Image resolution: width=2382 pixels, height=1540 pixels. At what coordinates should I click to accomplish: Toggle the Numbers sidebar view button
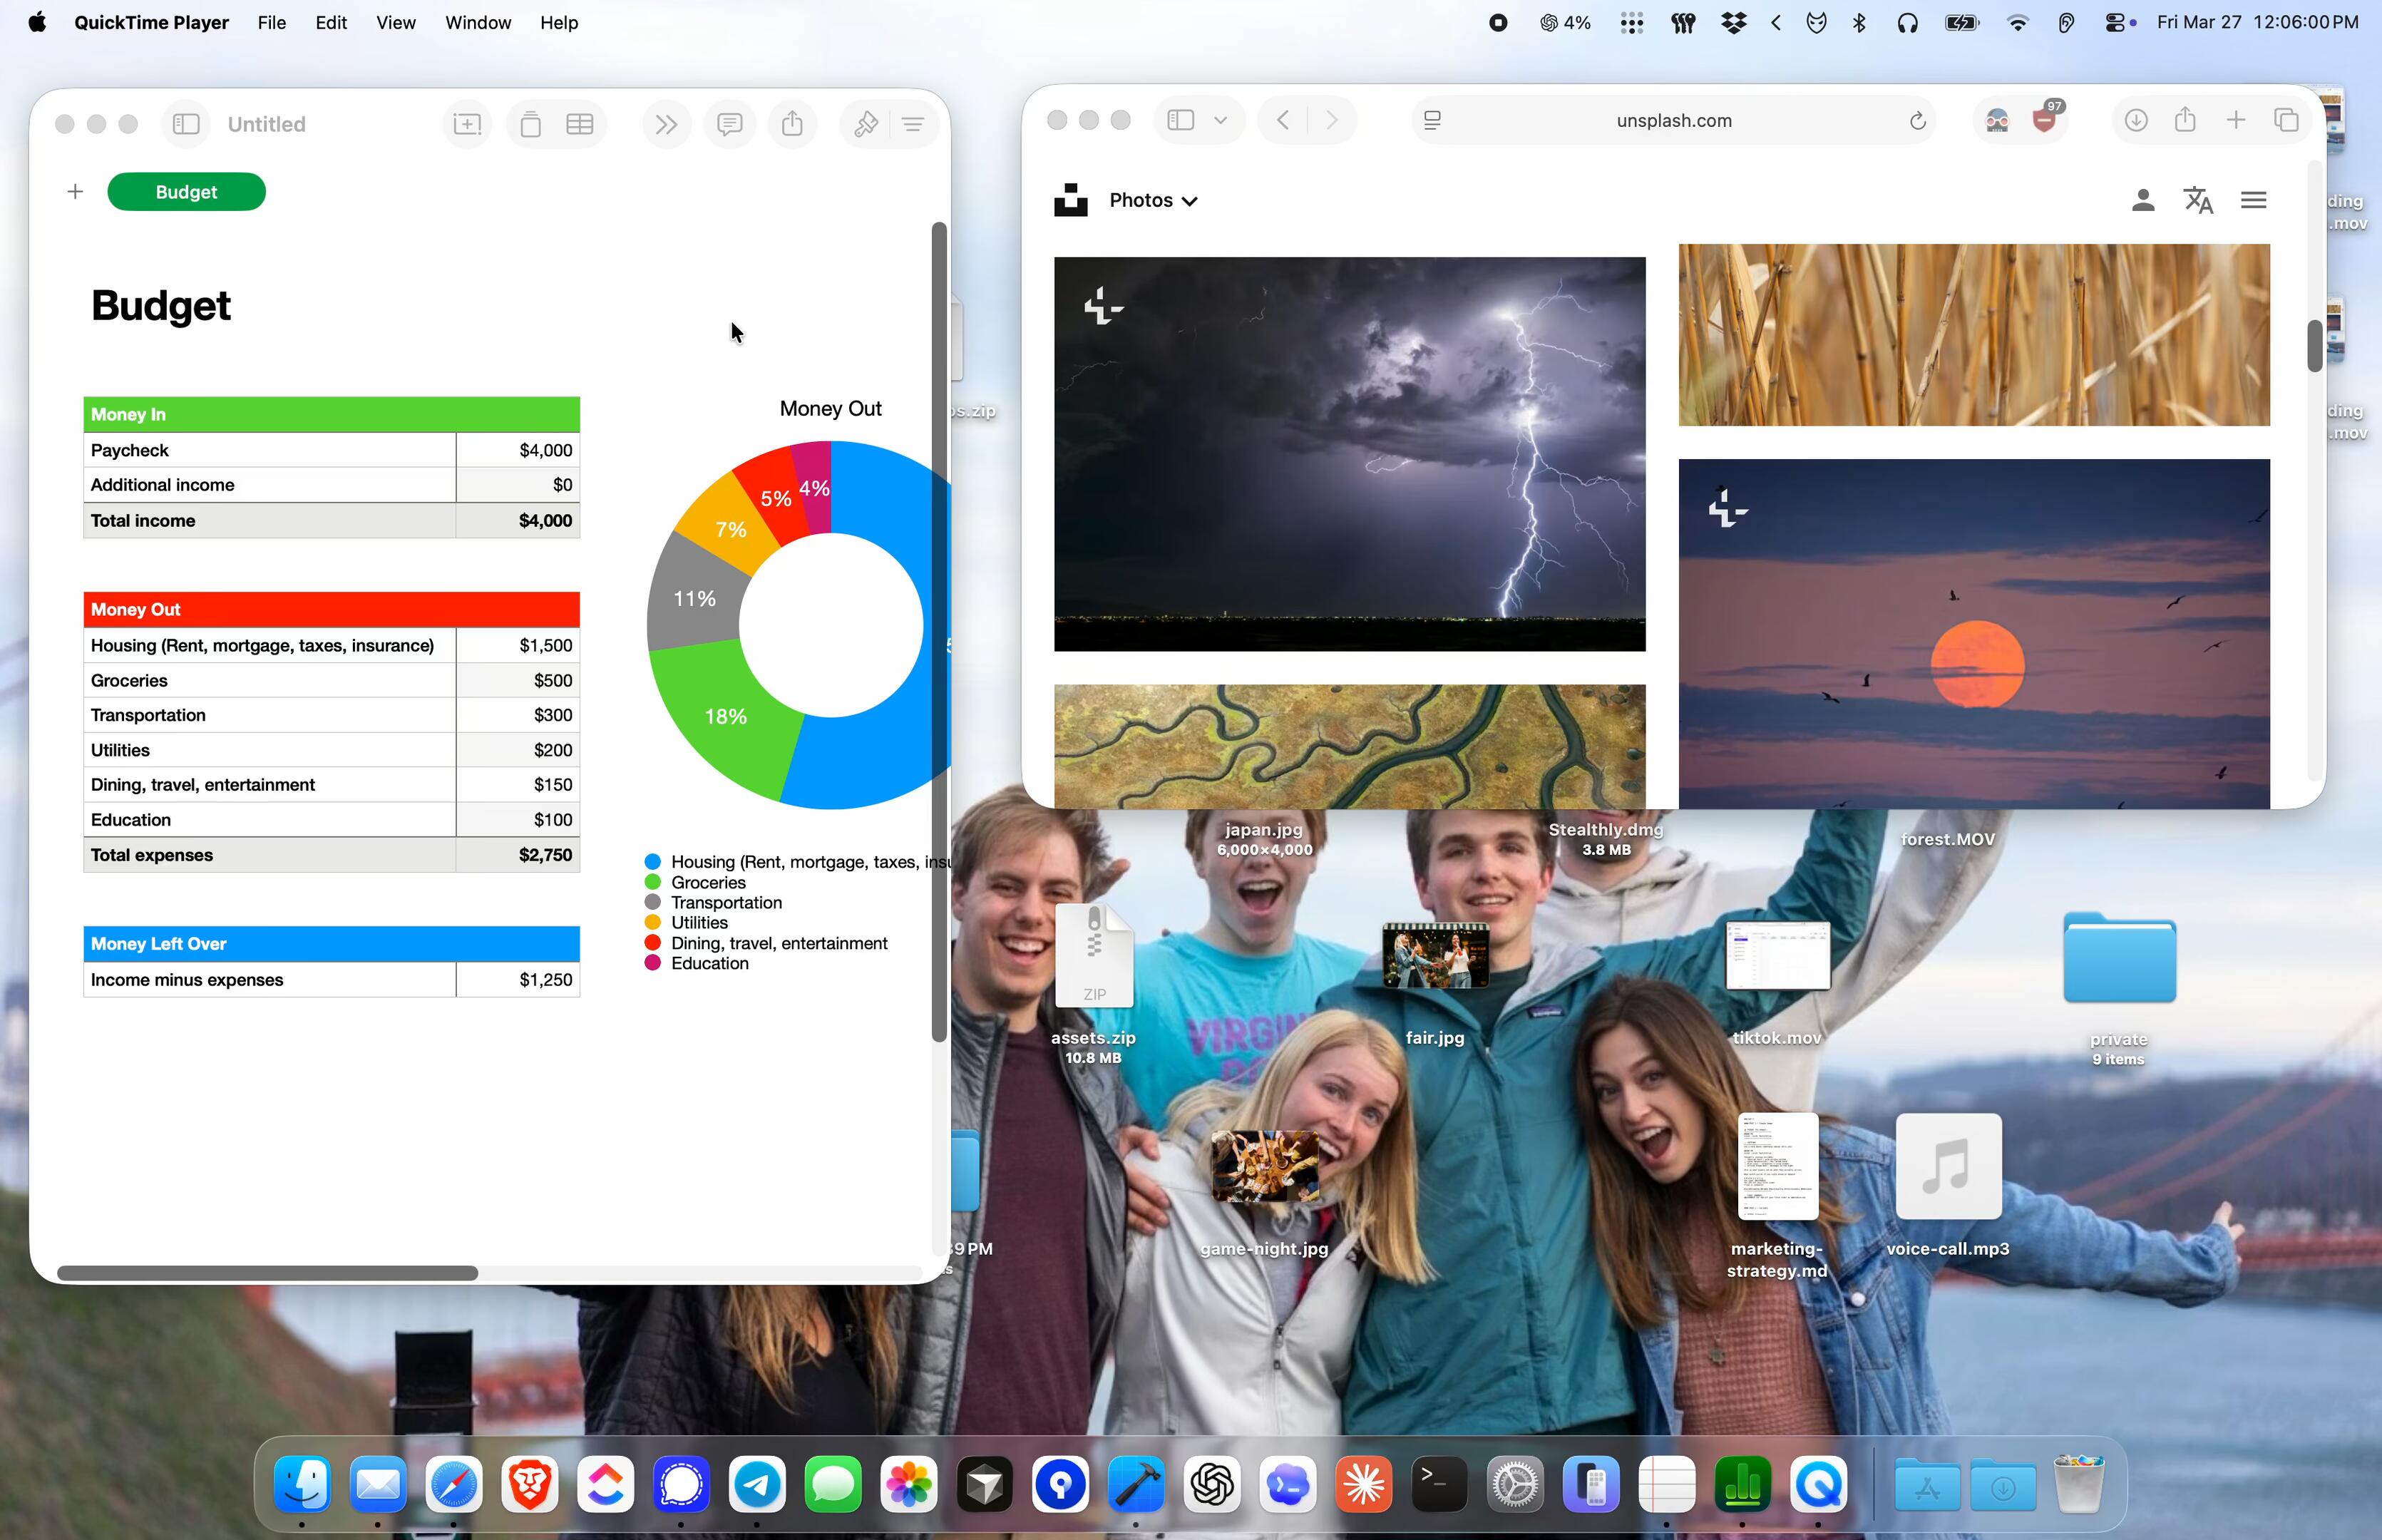186,124
